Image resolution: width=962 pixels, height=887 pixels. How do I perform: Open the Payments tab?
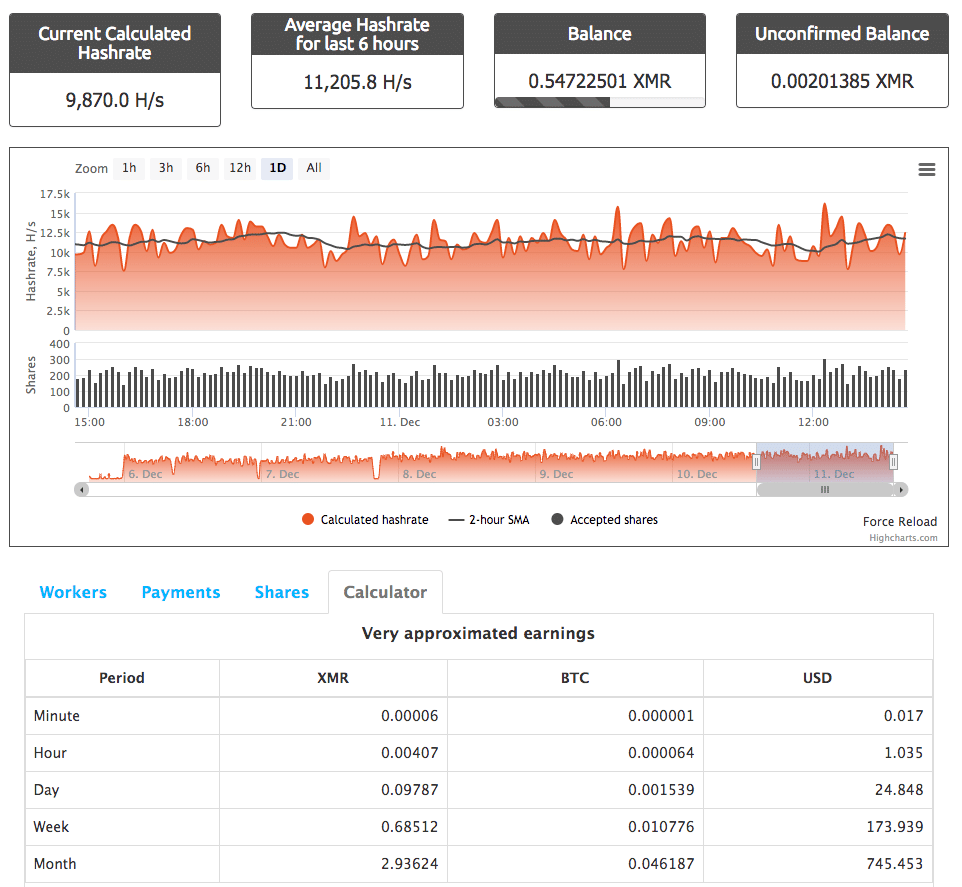(x=181, y=592)
